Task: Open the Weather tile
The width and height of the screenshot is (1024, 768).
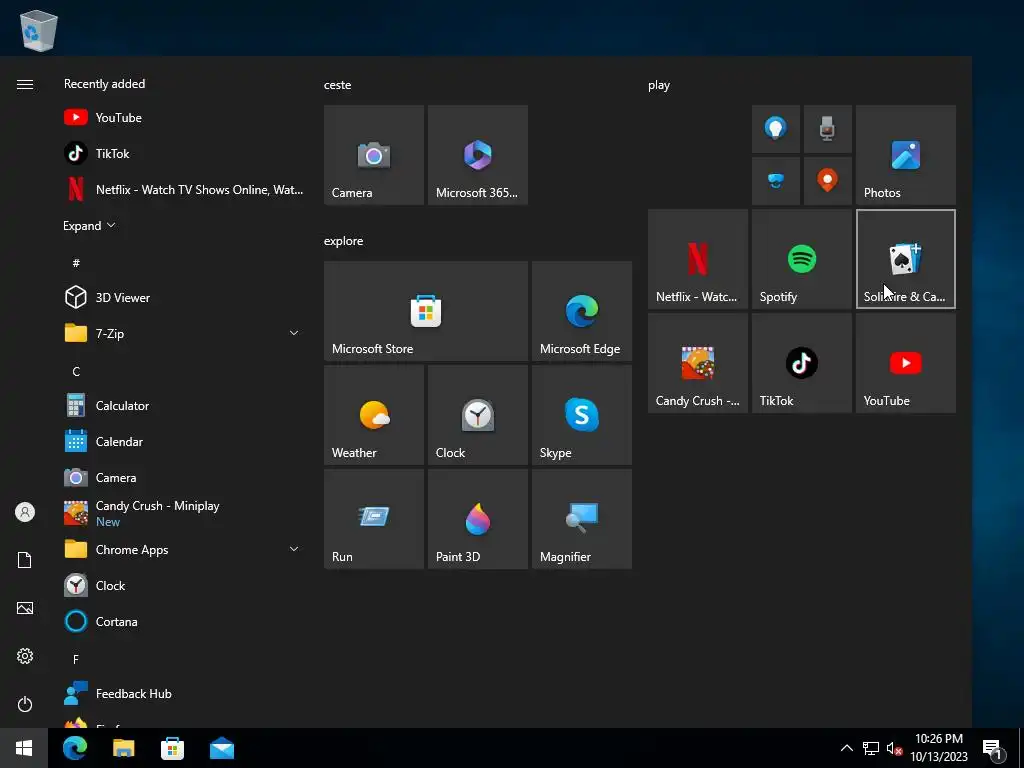Action: coord(374,415)
